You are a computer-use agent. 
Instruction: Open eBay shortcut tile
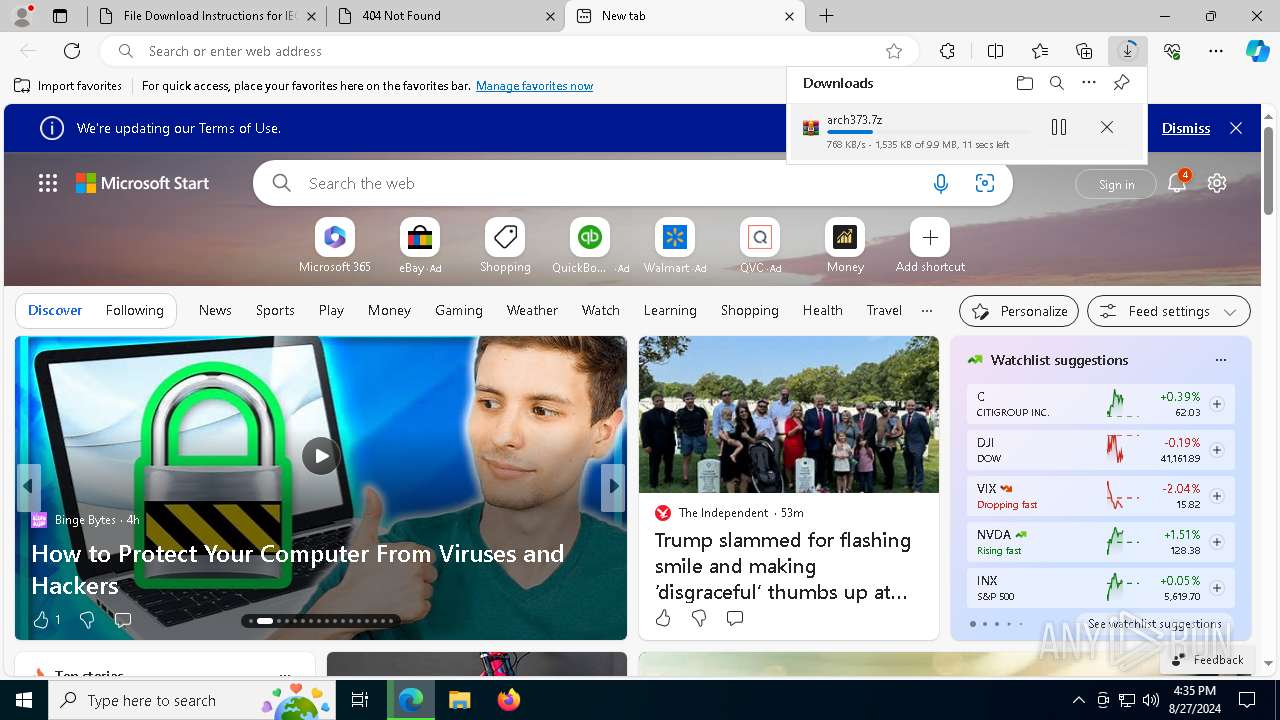tap(420, 246)
